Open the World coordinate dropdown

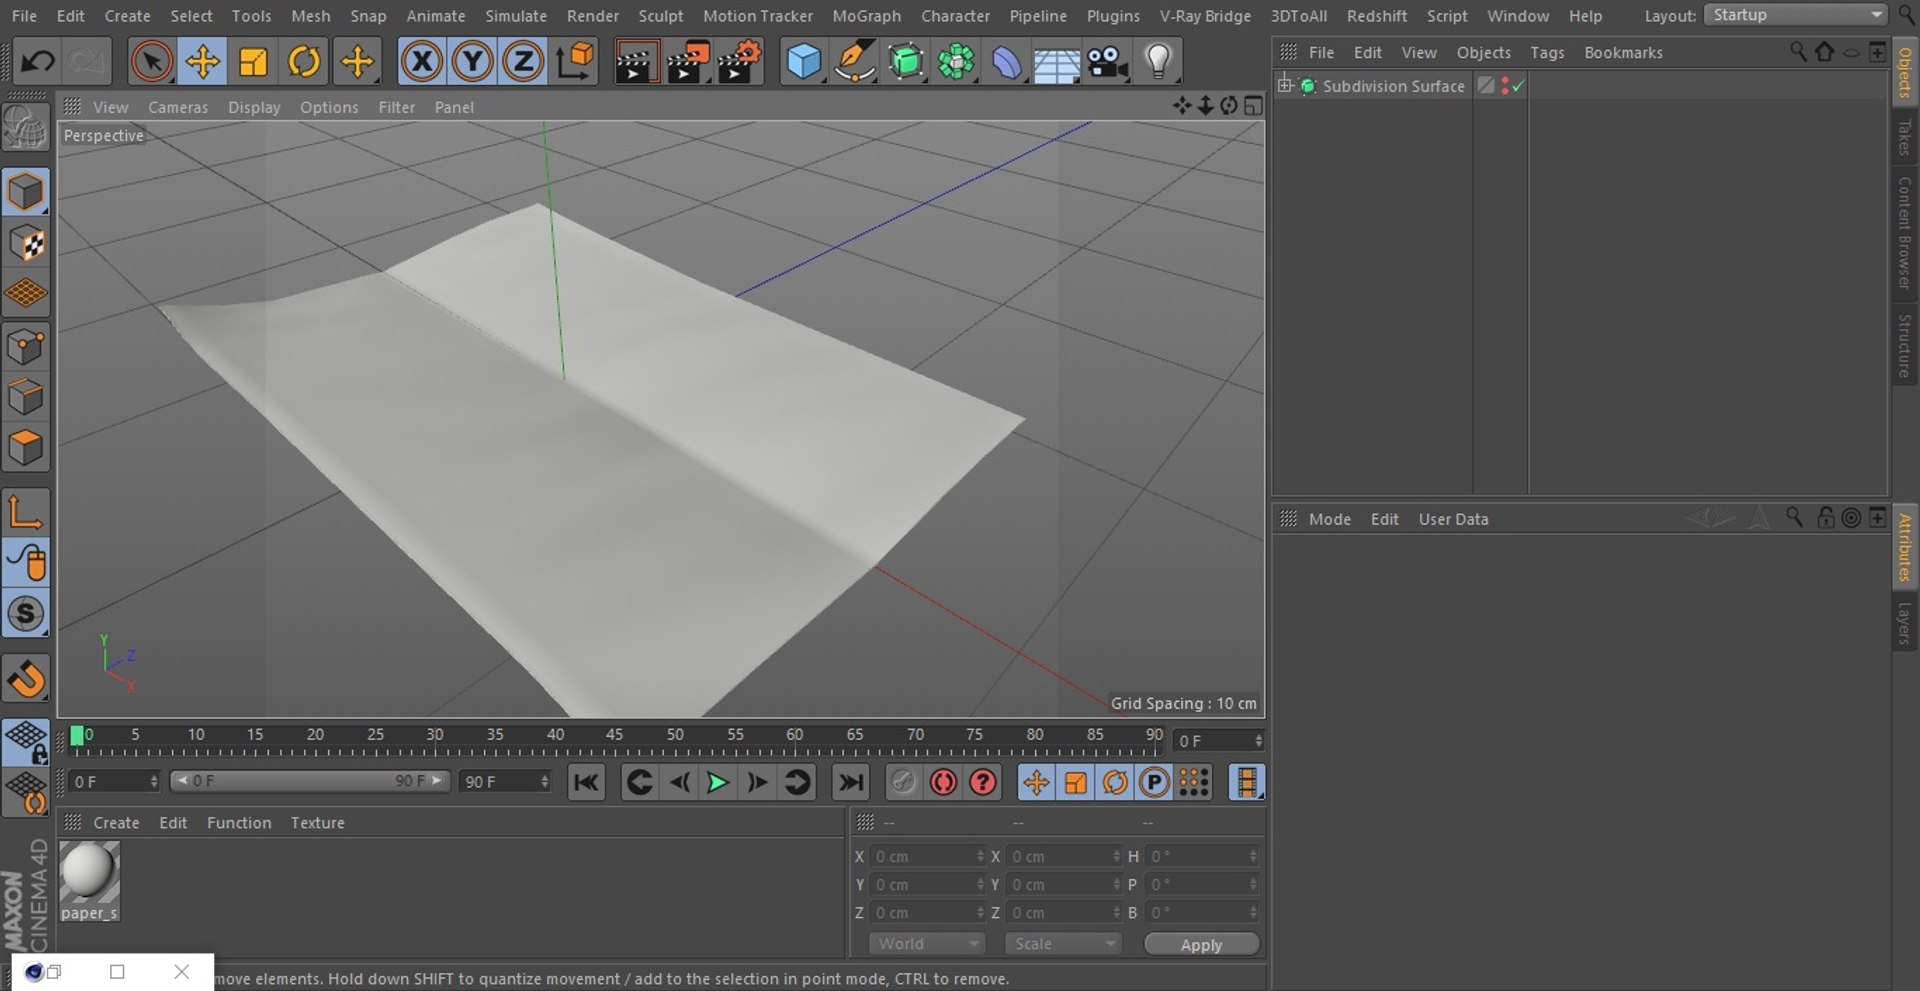tap(927, 944)
